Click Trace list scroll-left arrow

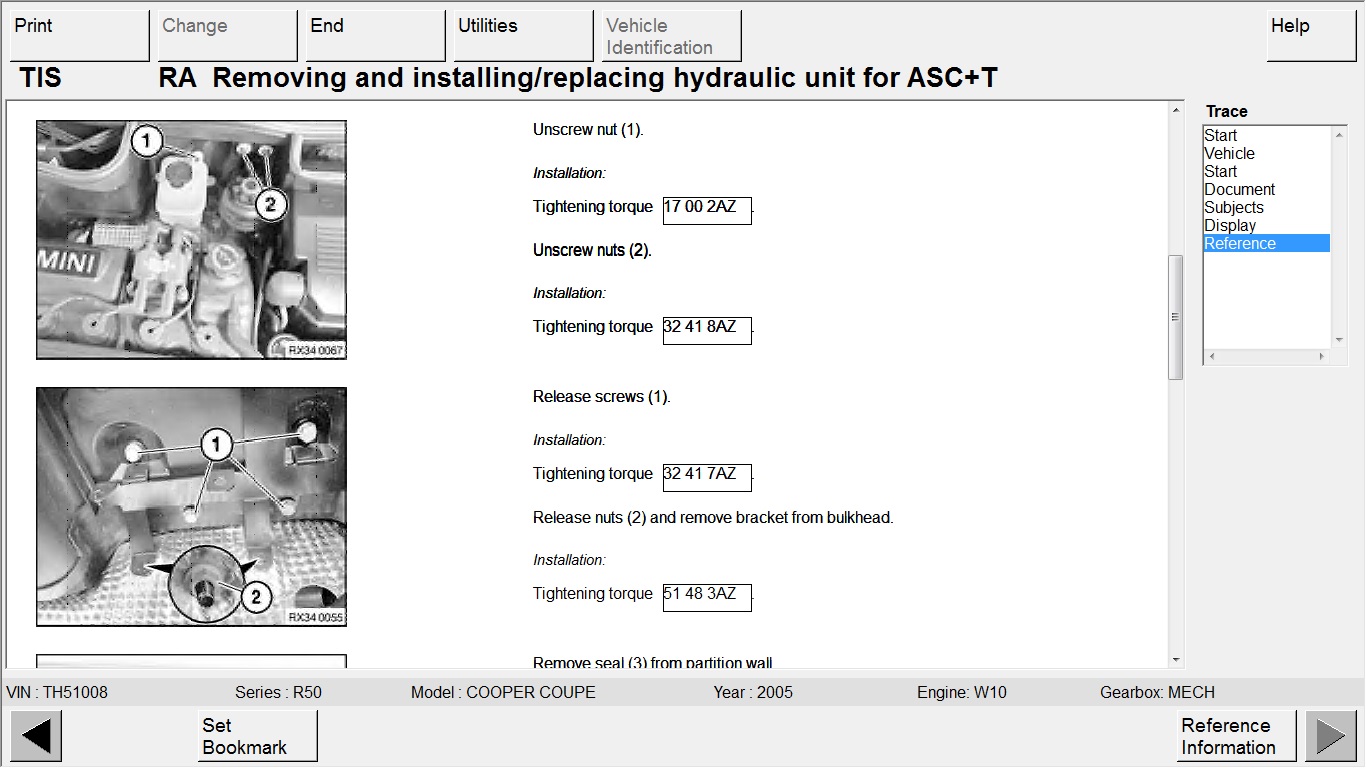pyautogui.click(x=1211, y=356)
